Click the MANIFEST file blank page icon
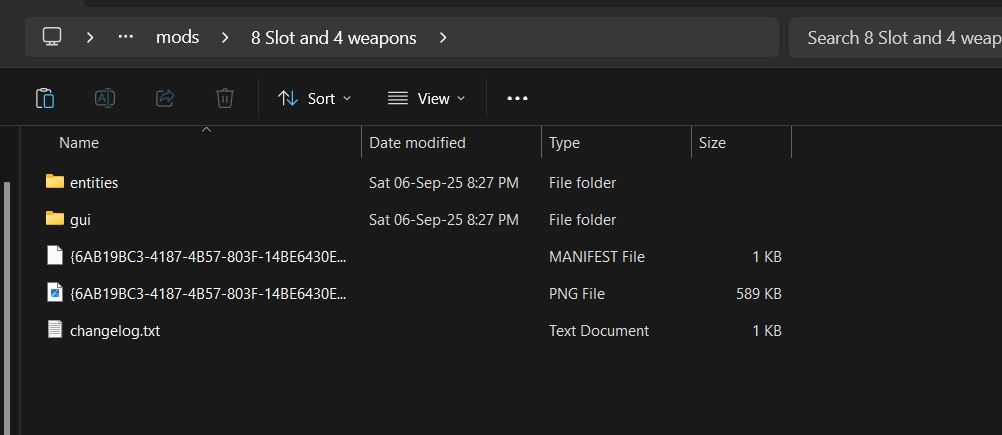The height and width of the screenshot is (435, 1002). (x=56, y=256)
